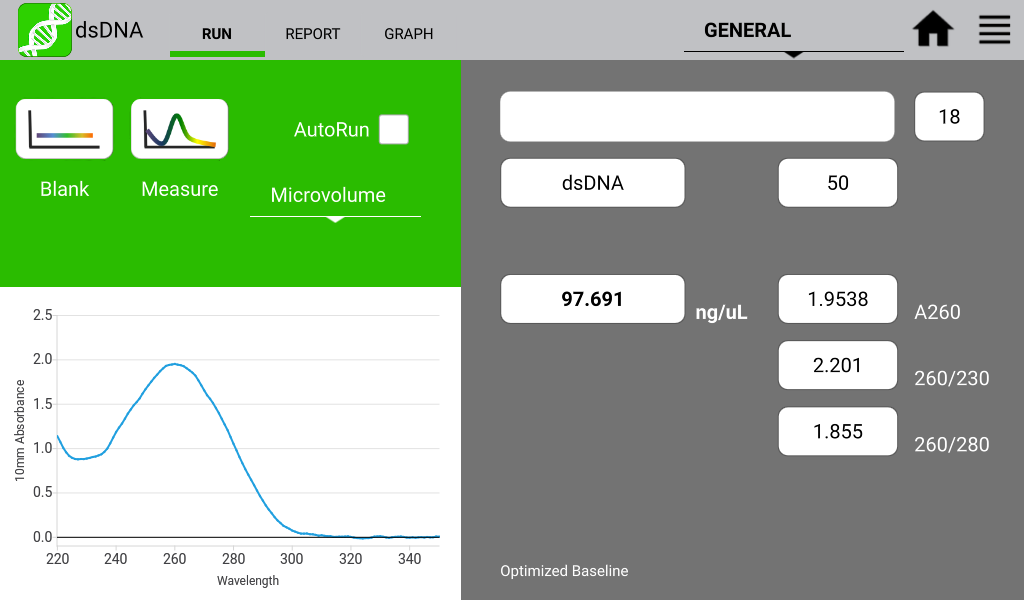
Task: Go to the Home screen icon
Action: click(x=933, y=30)
